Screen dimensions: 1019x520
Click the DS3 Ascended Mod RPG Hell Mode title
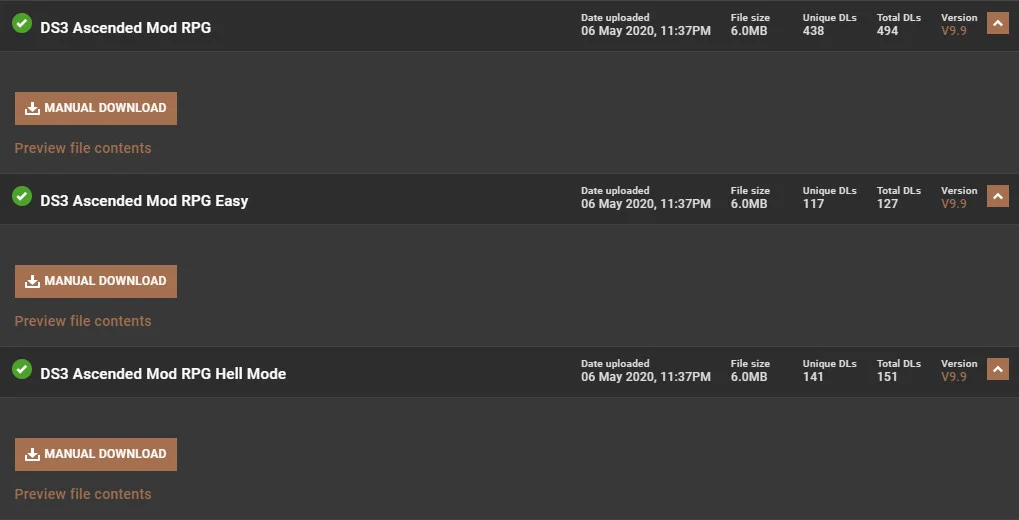point(163,374)
